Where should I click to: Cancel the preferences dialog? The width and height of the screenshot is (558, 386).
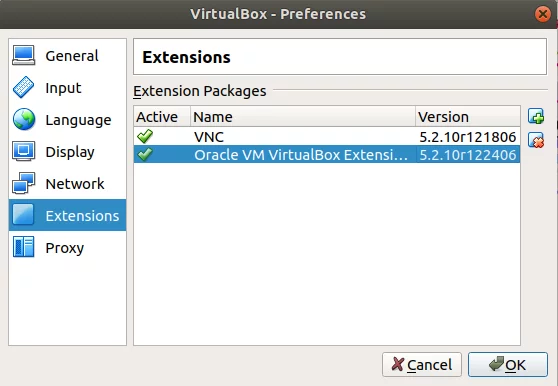tap(422, 365)
